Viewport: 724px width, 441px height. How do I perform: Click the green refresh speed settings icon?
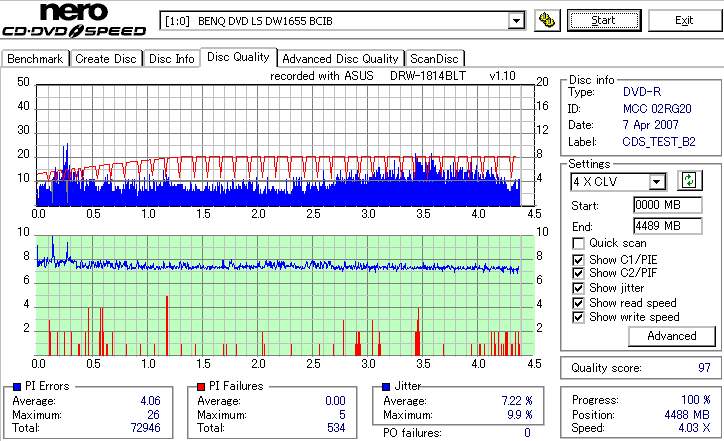[689, 181]
